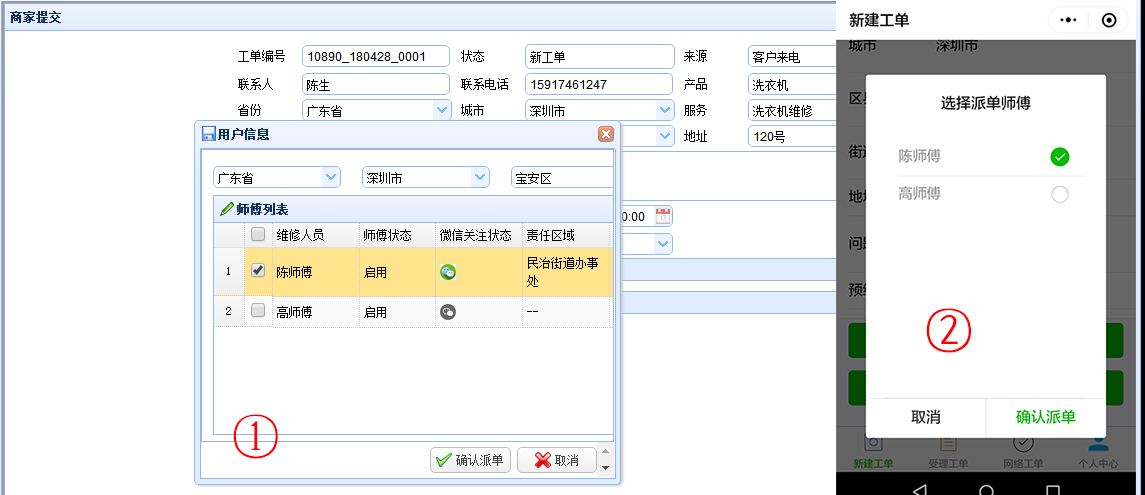Viewport: 1145px width, 495px height.
Task: Click pencil icon beside 师傅列表
Action: coord(226,209)
